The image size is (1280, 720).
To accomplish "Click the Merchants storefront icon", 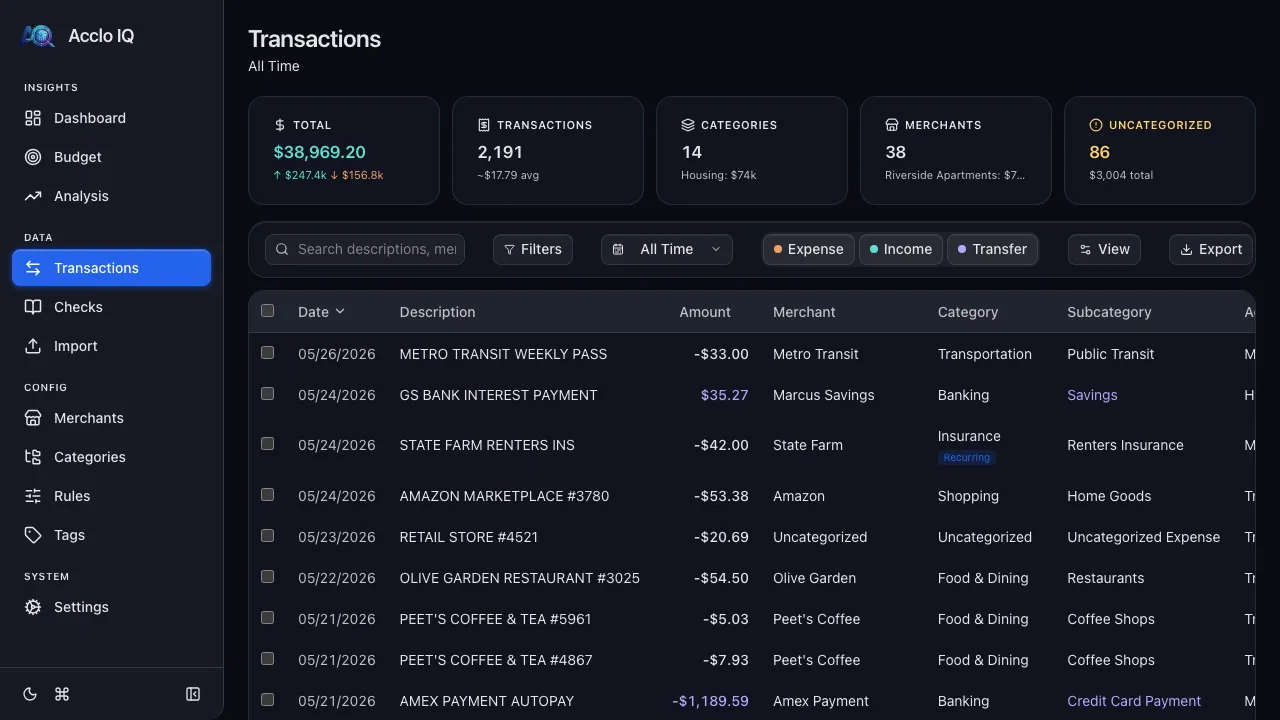I will pos(33,418).
